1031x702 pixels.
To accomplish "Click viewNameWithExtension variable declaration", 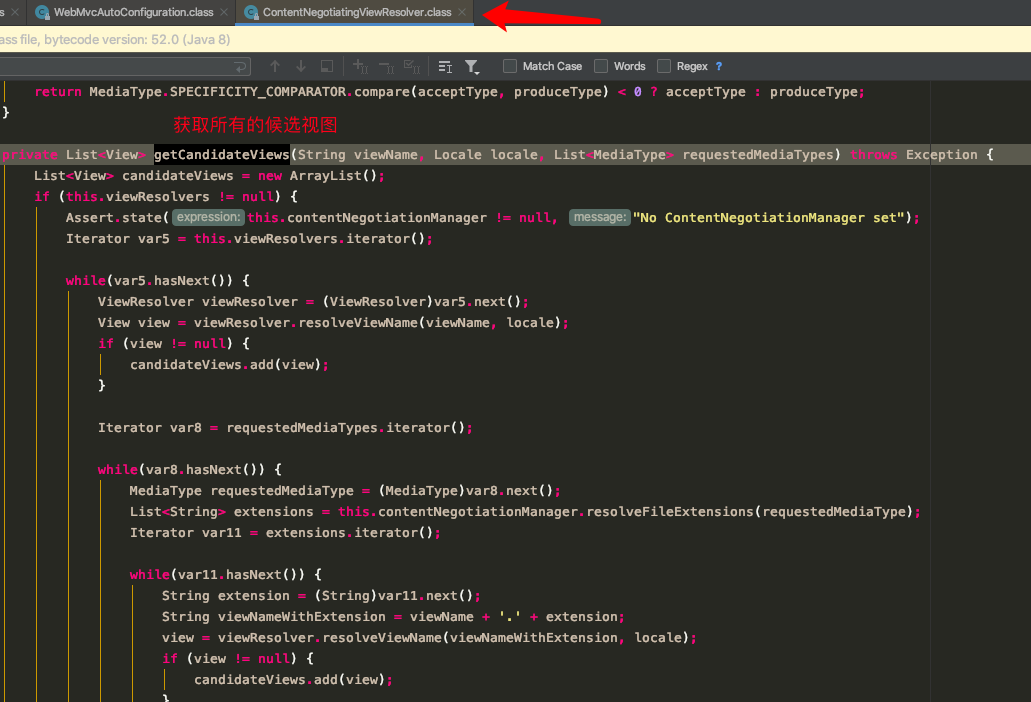I will click(x=302, y=617).
